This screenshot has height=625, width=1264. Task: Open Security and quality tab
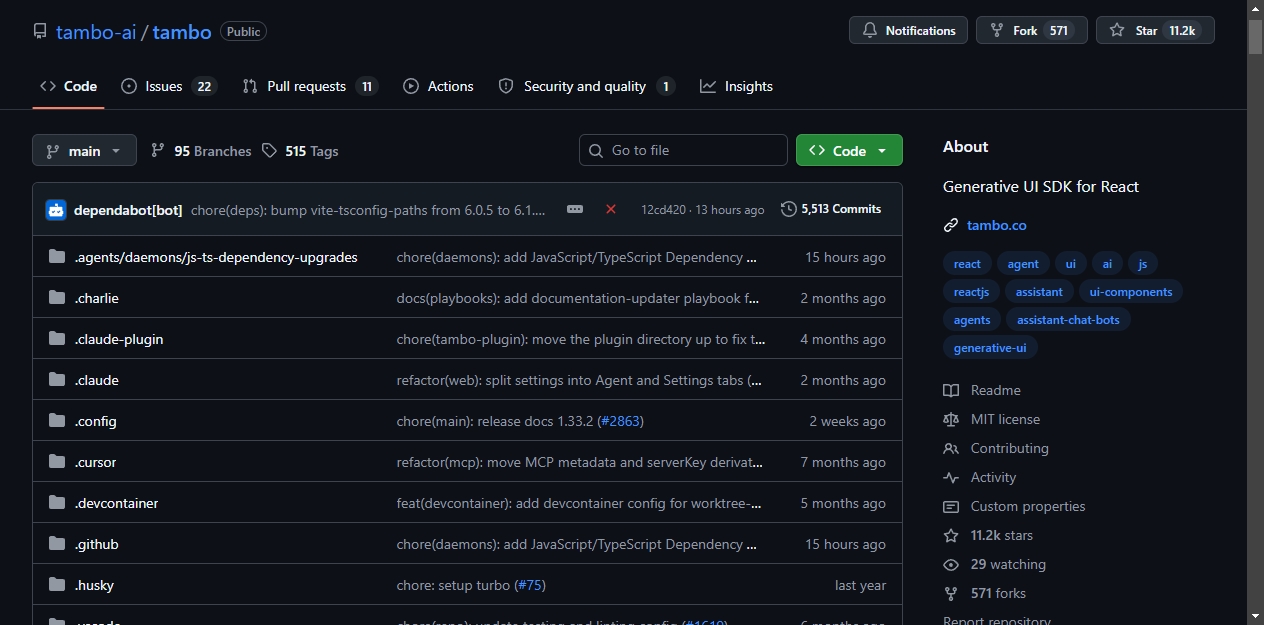(x=586, y=86)
